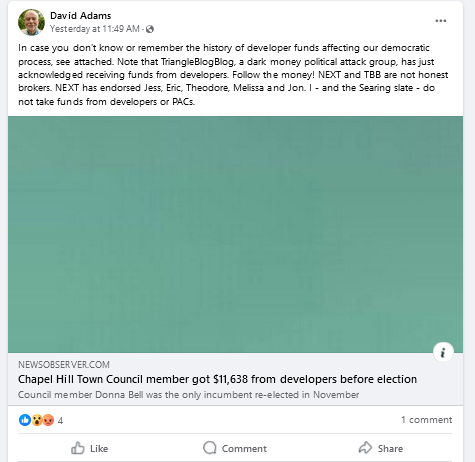Show the reactions count of 4

(x=60, y=421)
